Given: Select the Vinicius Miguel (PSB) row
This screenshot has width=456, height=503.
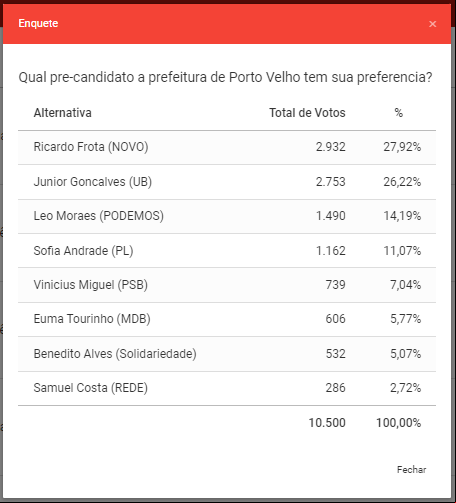Looking at the screenshot, I should 227,285.
